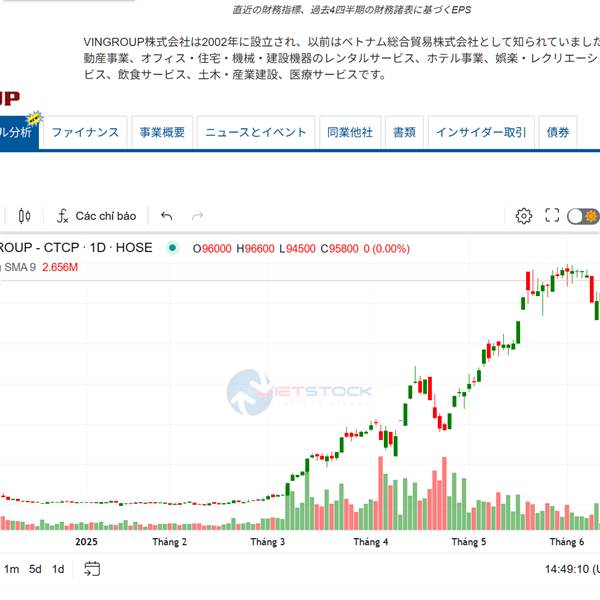Click the green live-status dot indicator

click(x=172, y=248)
